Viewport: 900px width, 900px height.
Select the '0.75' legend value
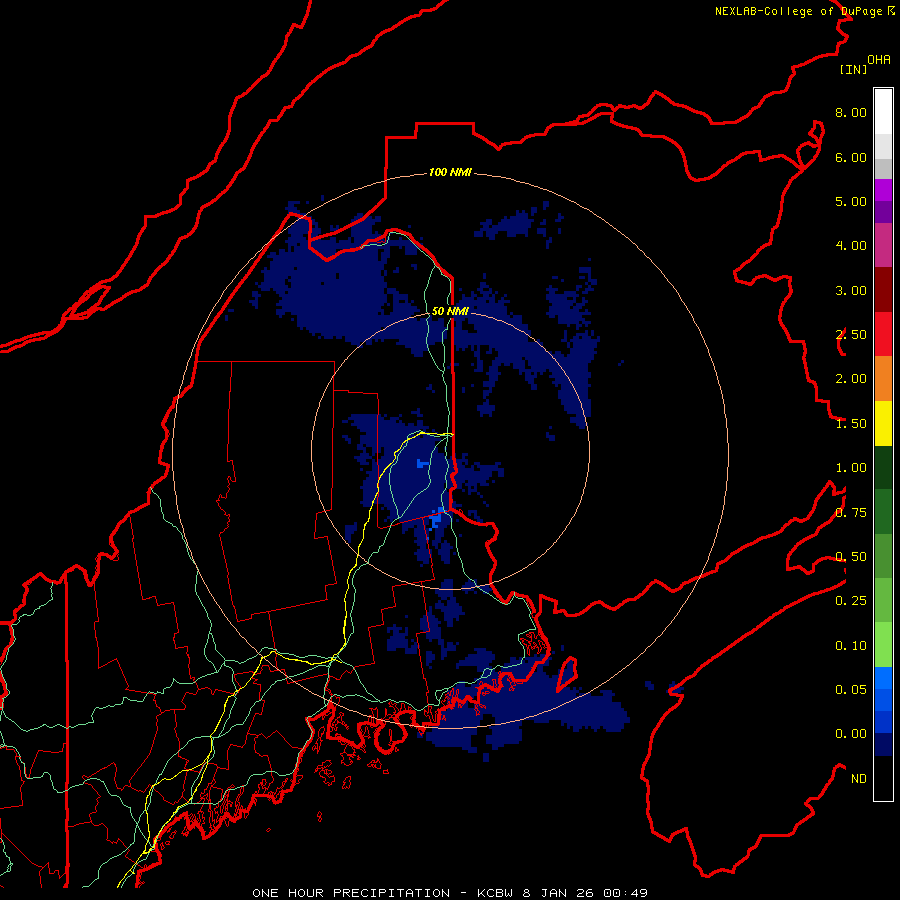click(x=851, y=513)
